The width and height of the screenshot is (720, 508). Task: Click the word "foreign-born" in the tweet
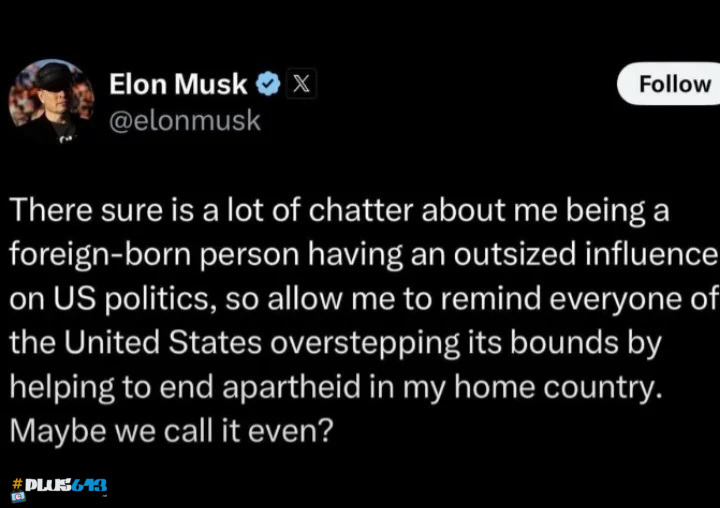100,254
